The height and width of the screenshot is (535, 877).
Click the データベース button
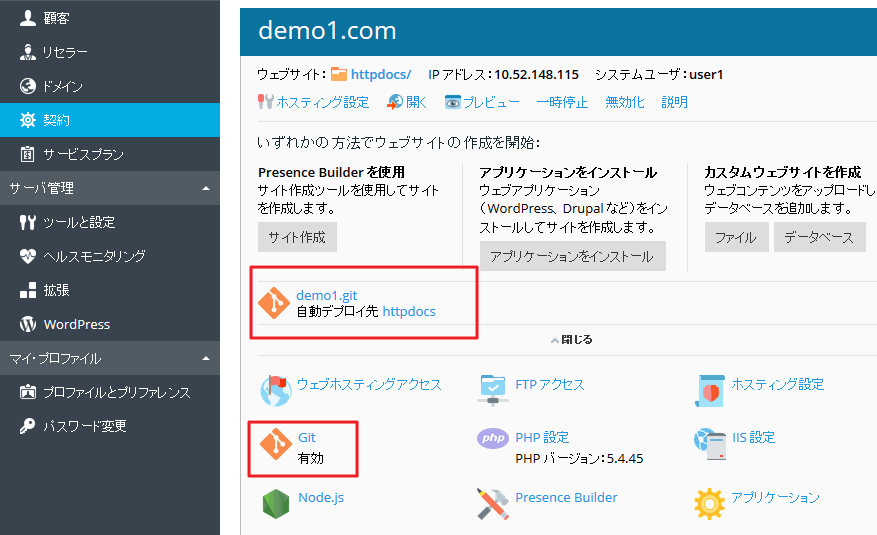(x=819, y=237)
